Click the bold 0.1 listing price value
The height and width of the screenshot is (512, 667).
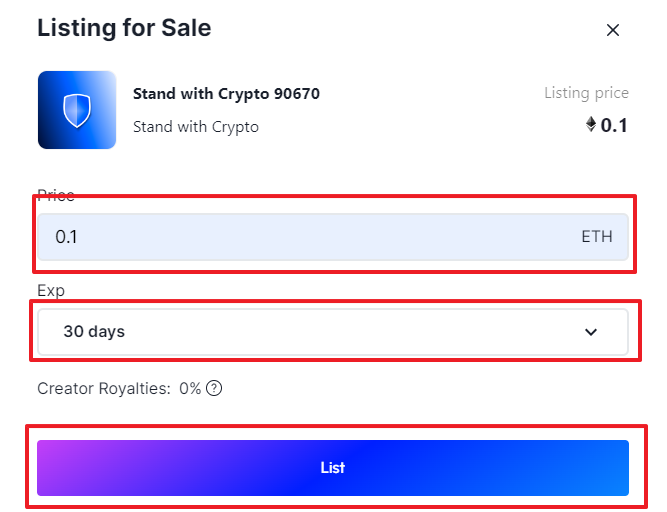[614, 125]
